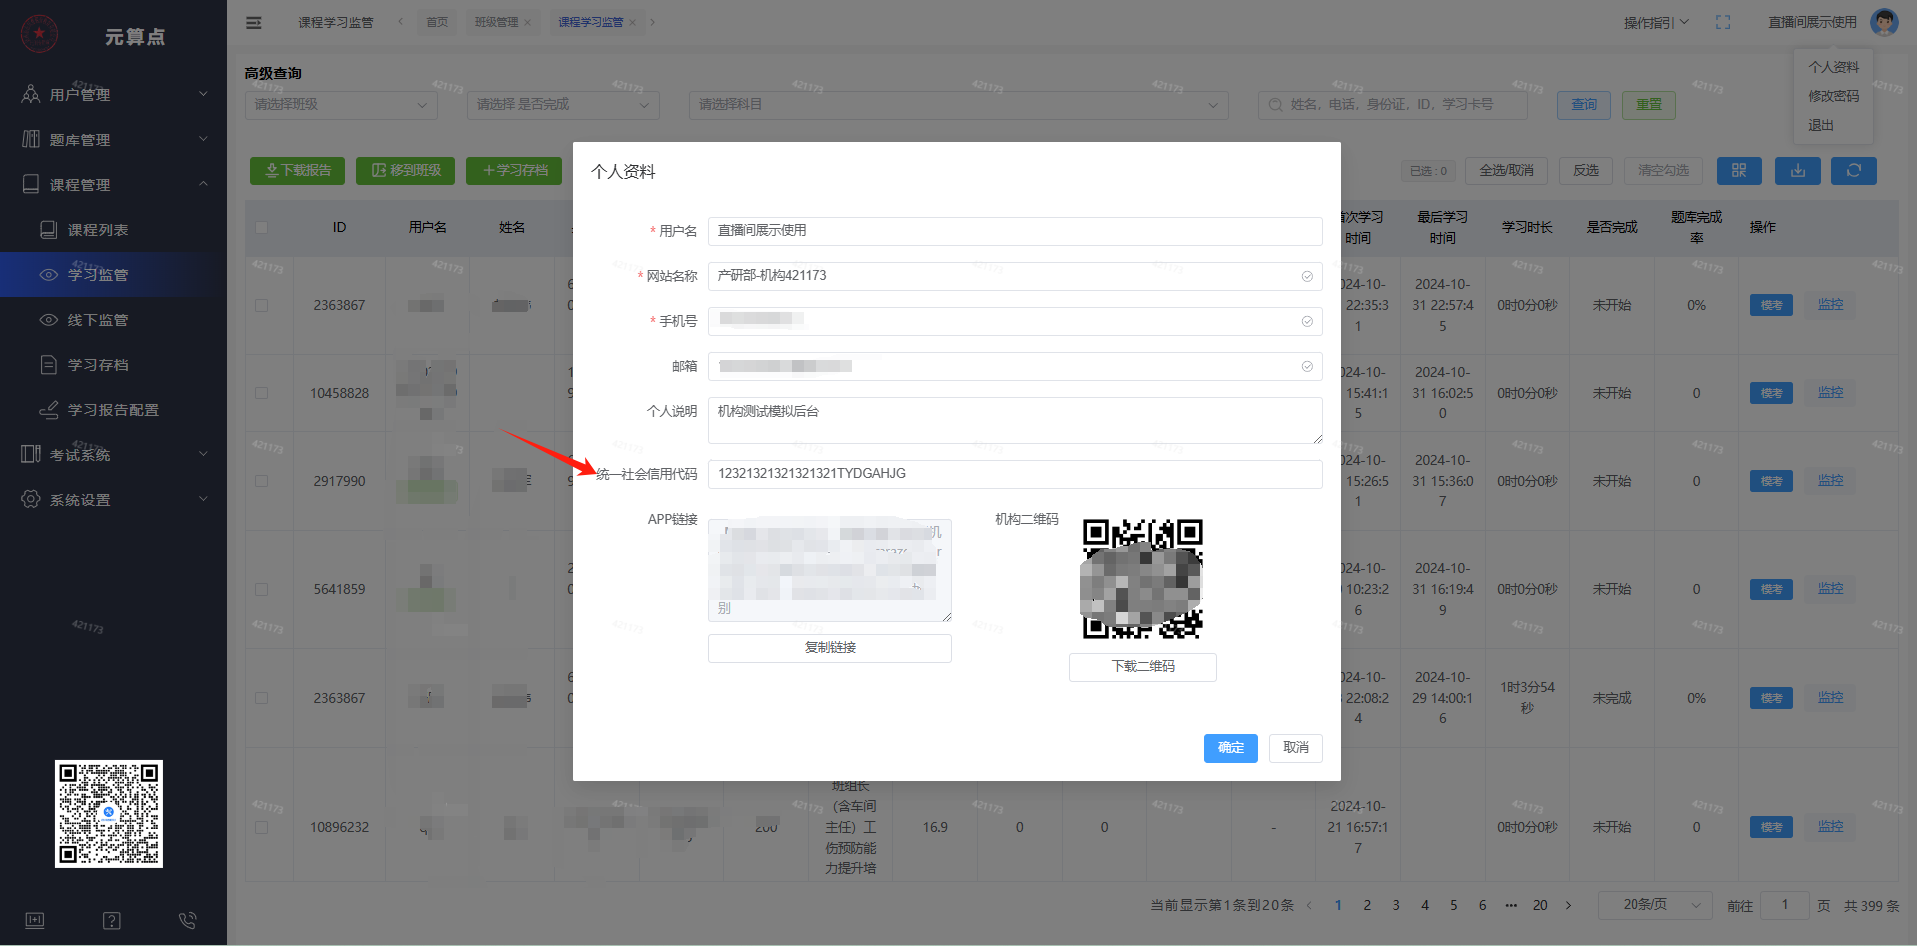Click the 用户名 input field
The image size is (1917, 946).
coord(1015,231)
